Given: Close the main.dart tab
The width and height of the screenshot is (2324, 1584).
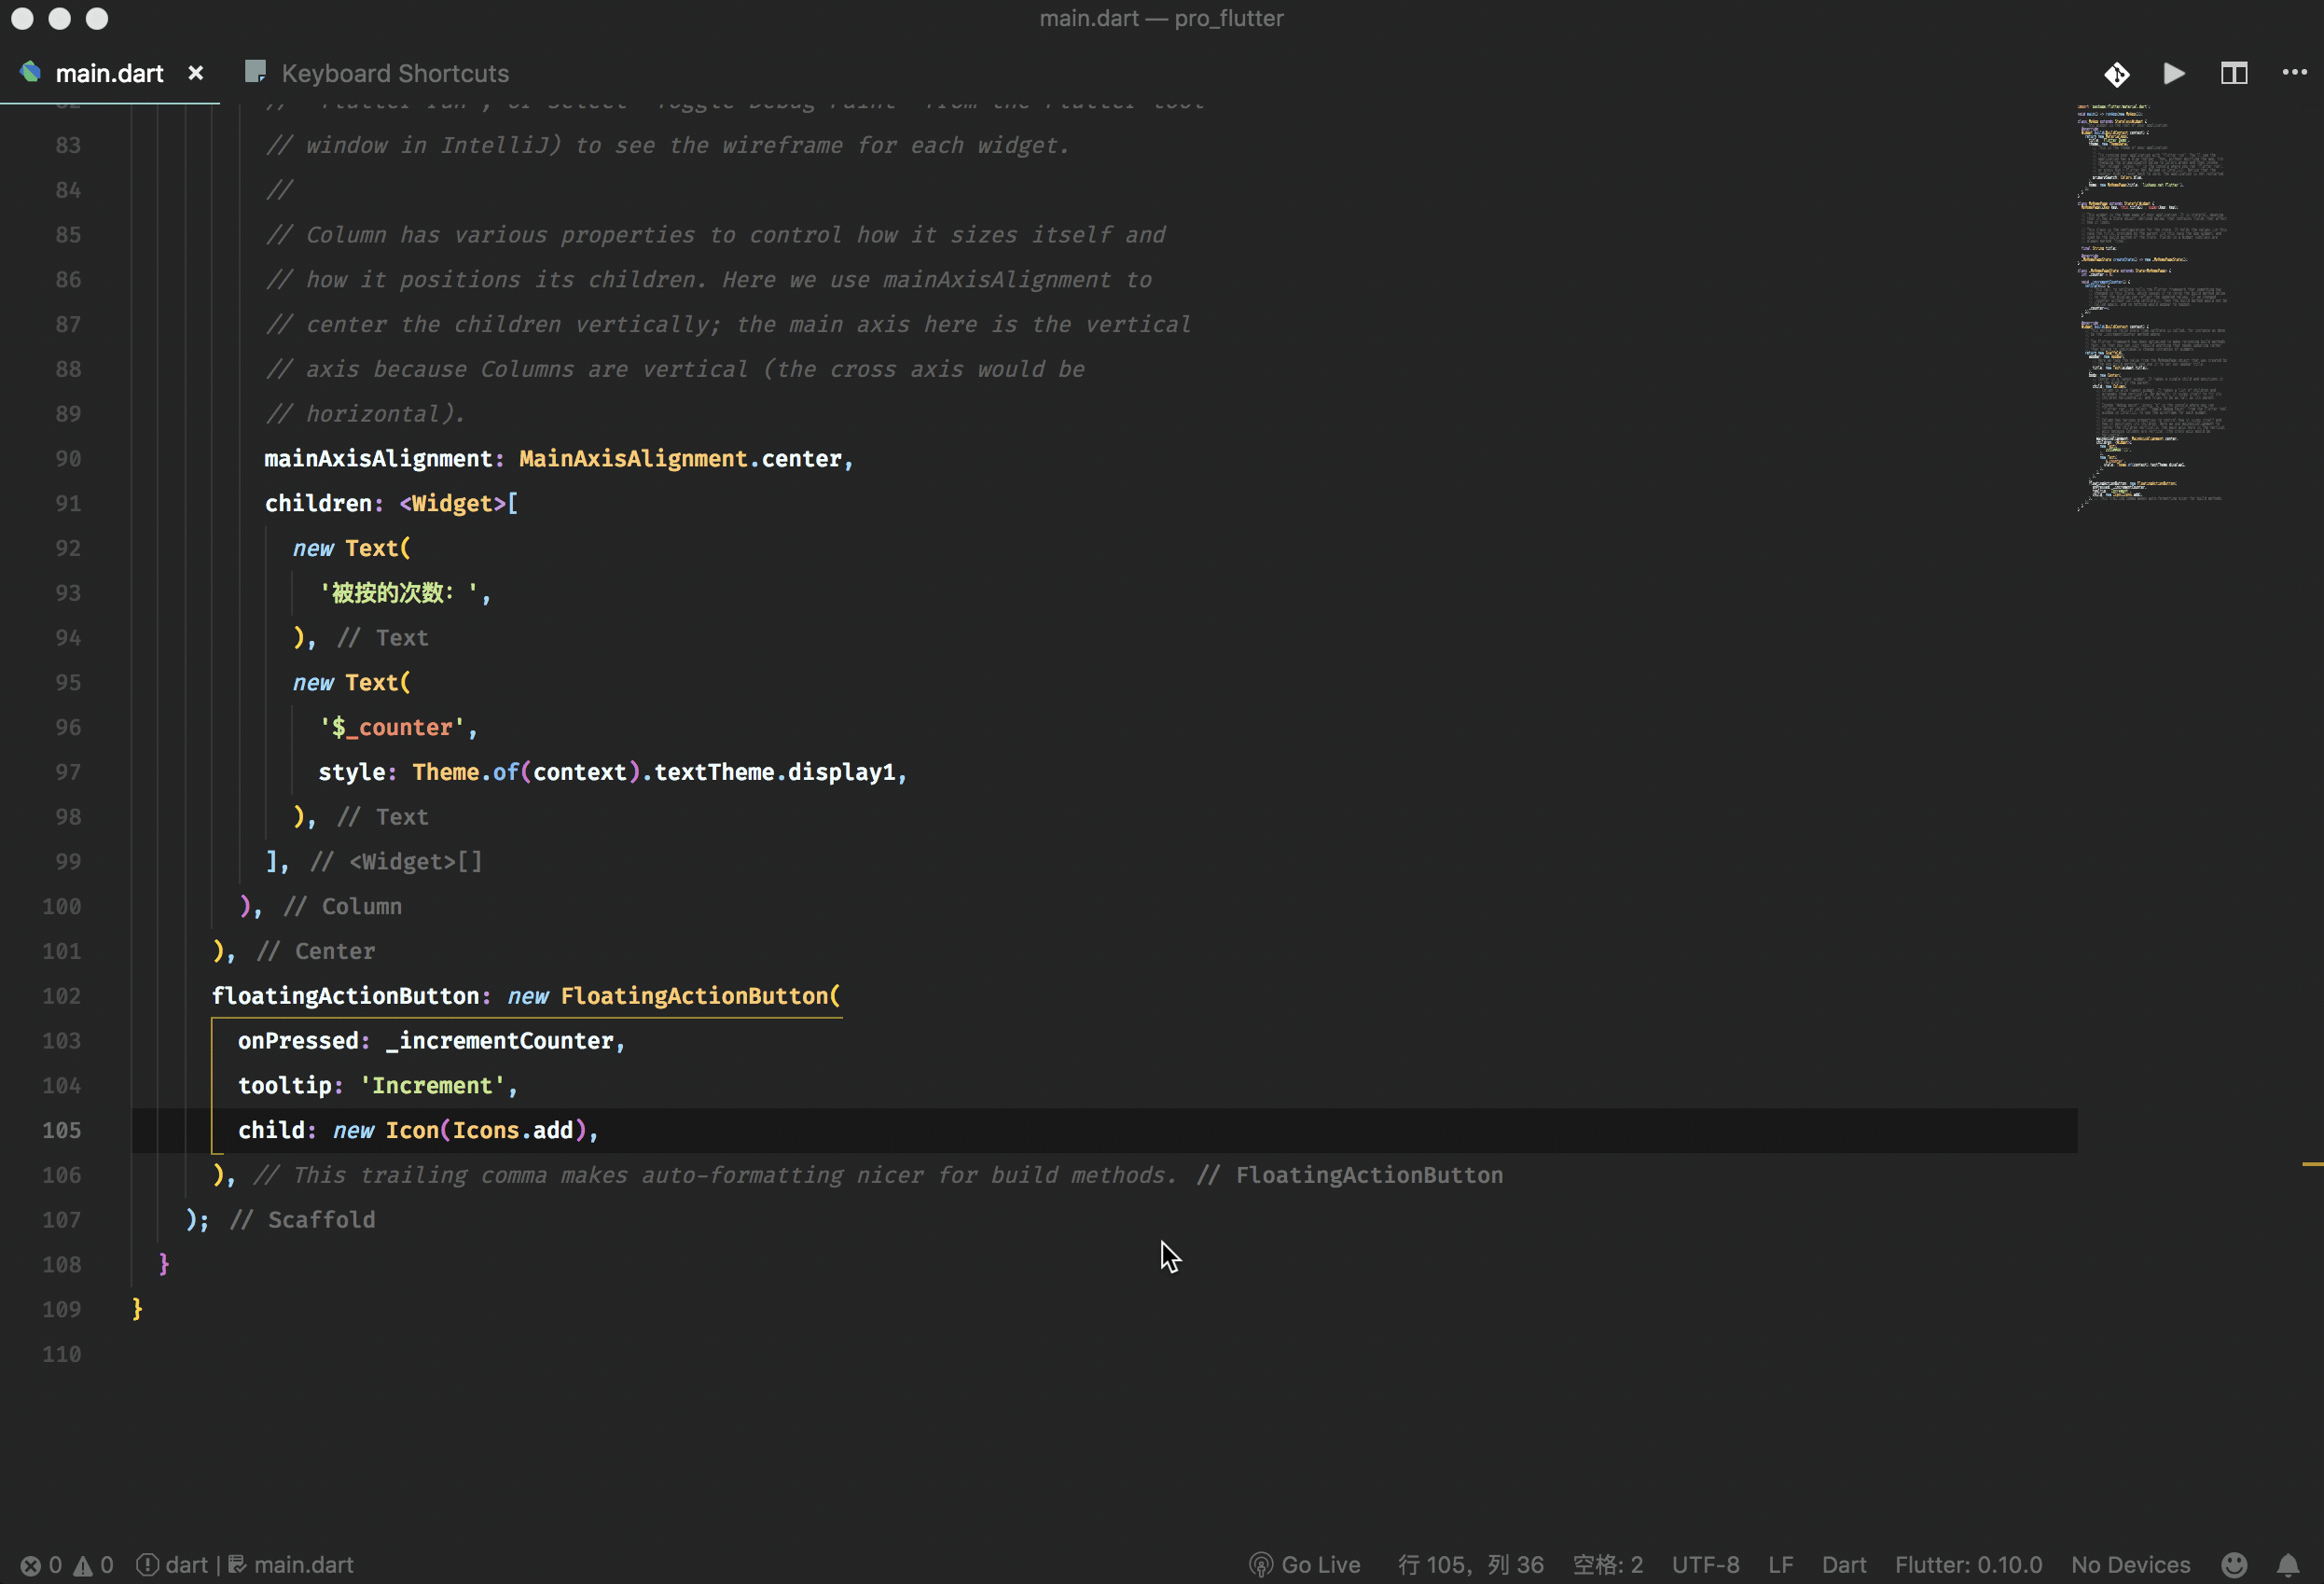Looking at the screenshot, I should [x=196, y=73].
